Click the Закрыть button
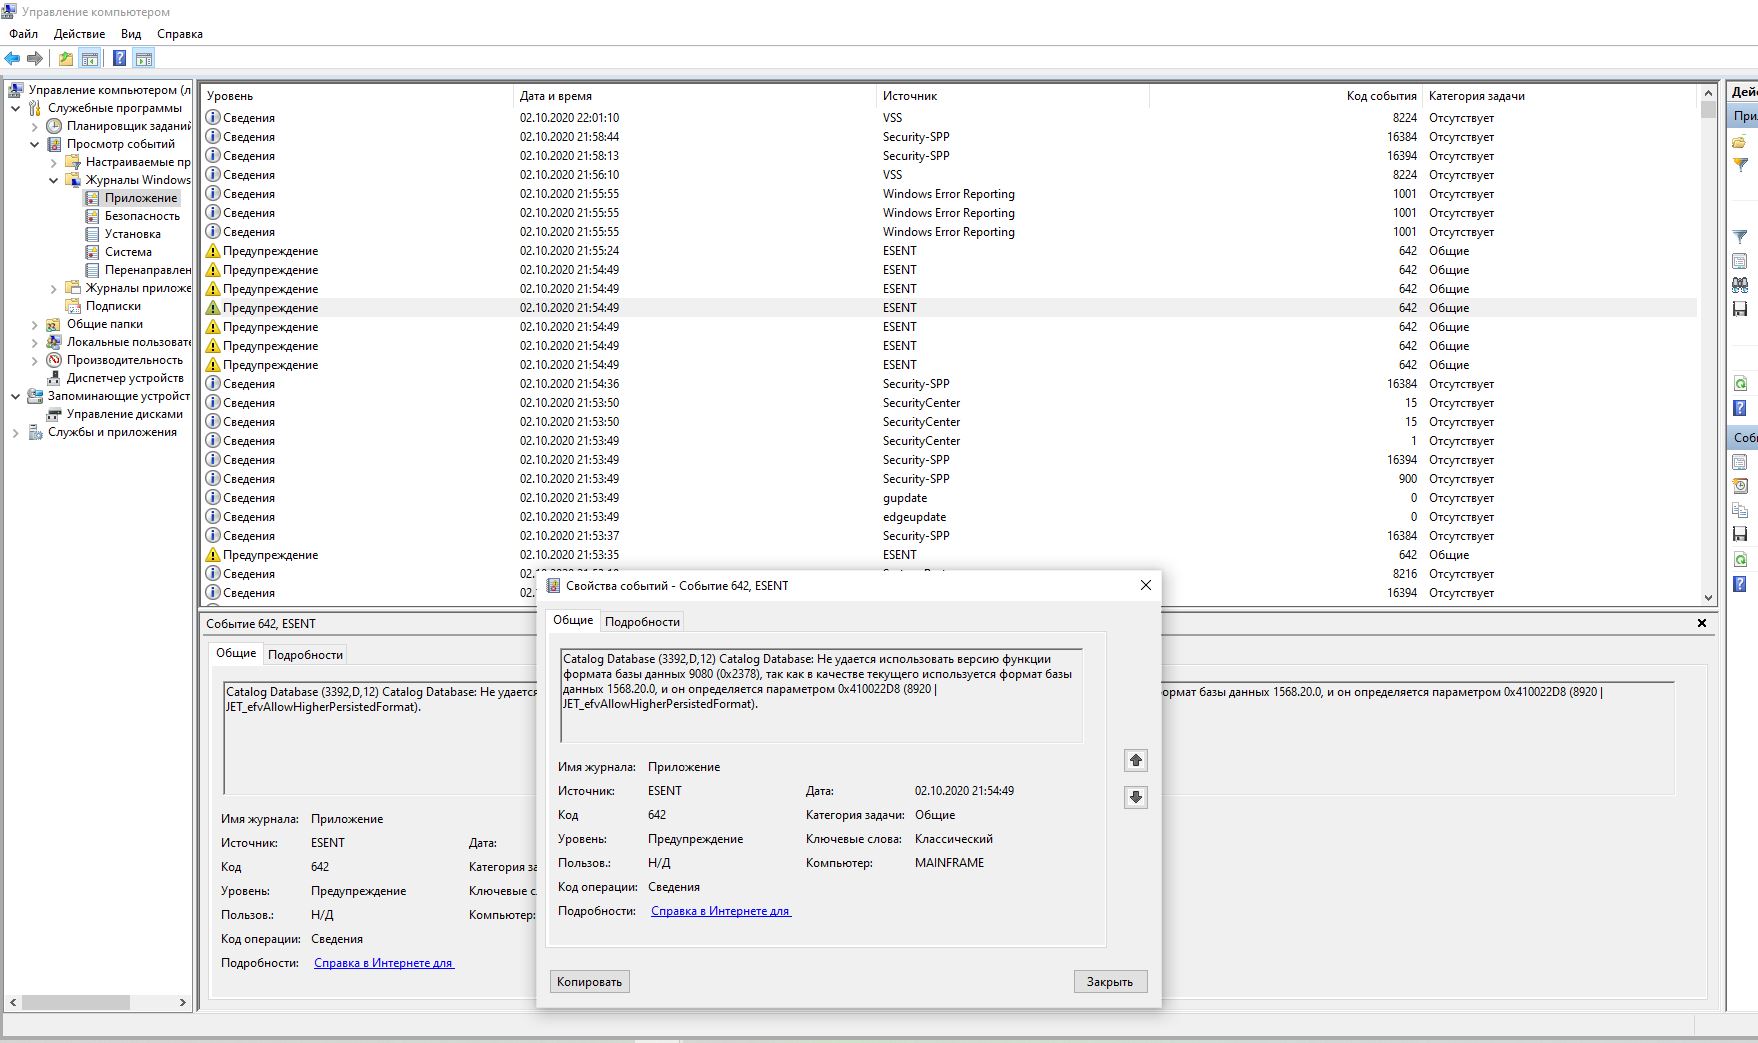 [1110, 982]
